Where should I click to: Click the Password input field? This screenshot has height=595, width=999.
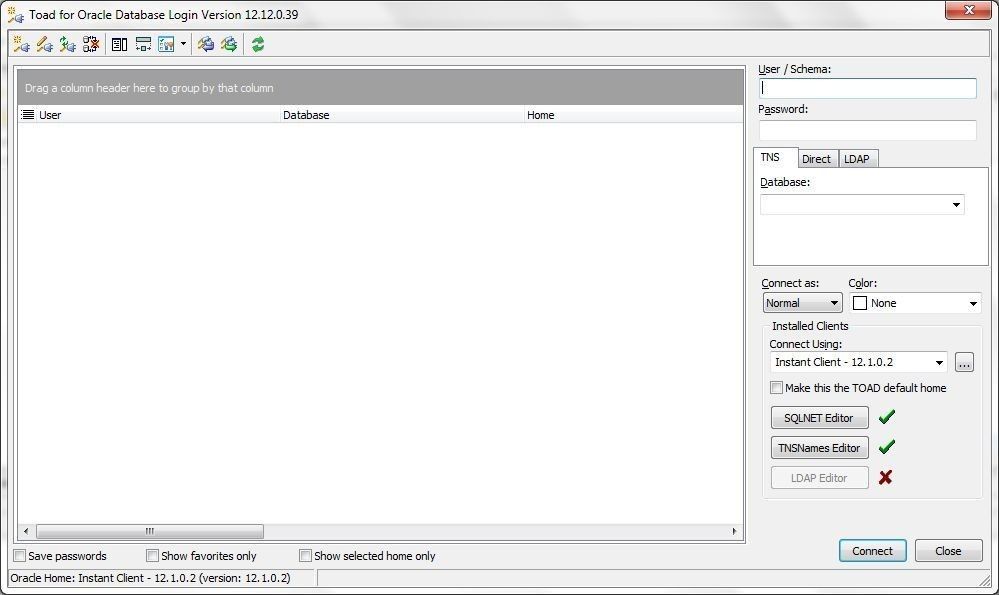point(867,130)
